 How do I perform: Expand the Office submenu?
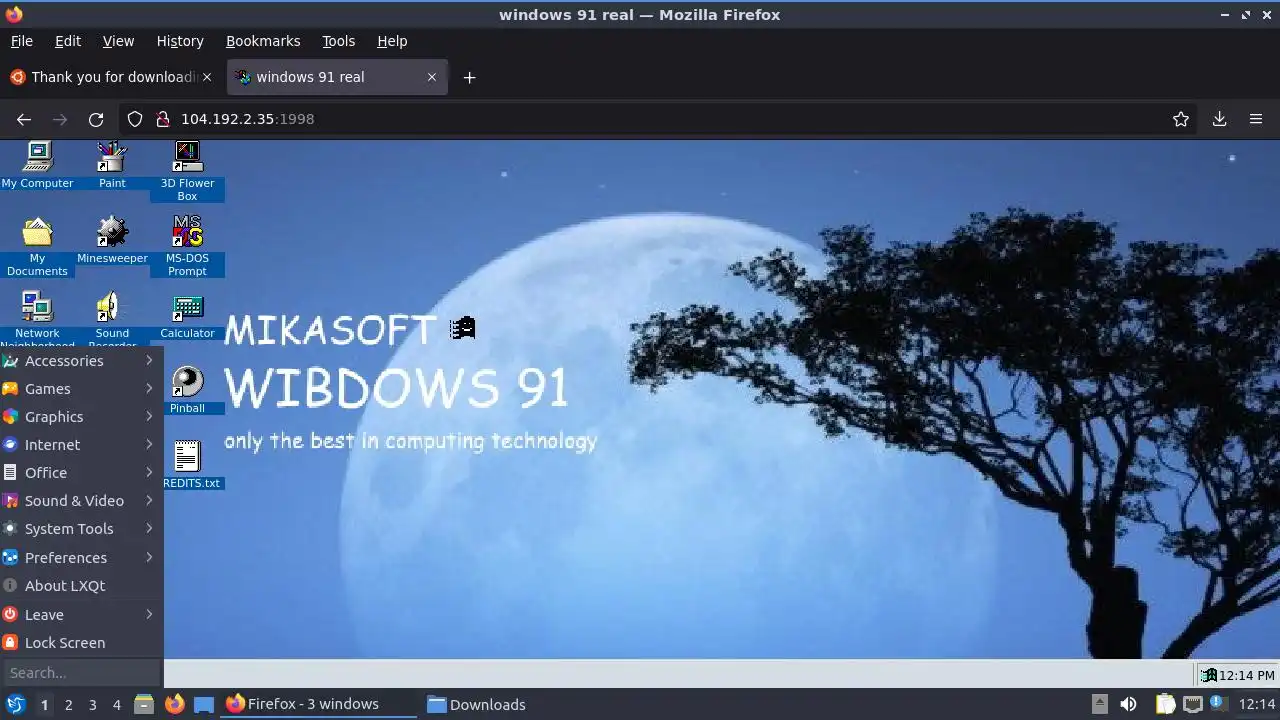point(81,473)
